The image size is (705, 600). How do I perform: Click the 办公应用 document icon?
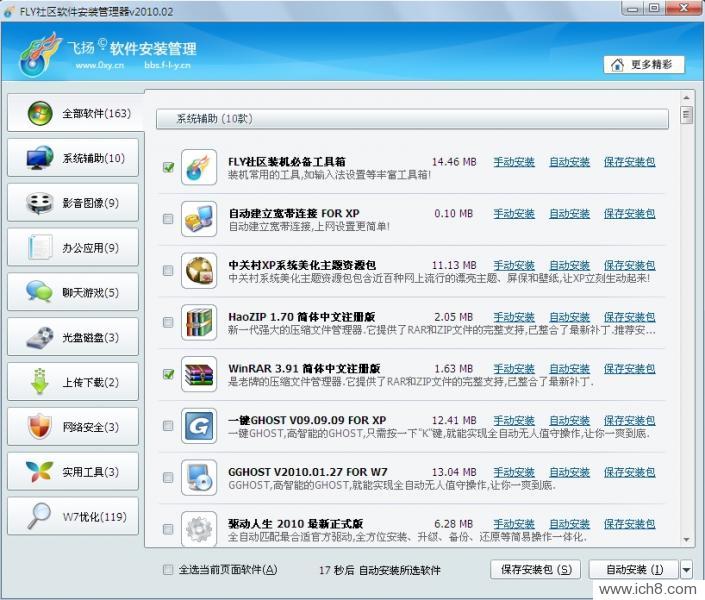[40, 247]
